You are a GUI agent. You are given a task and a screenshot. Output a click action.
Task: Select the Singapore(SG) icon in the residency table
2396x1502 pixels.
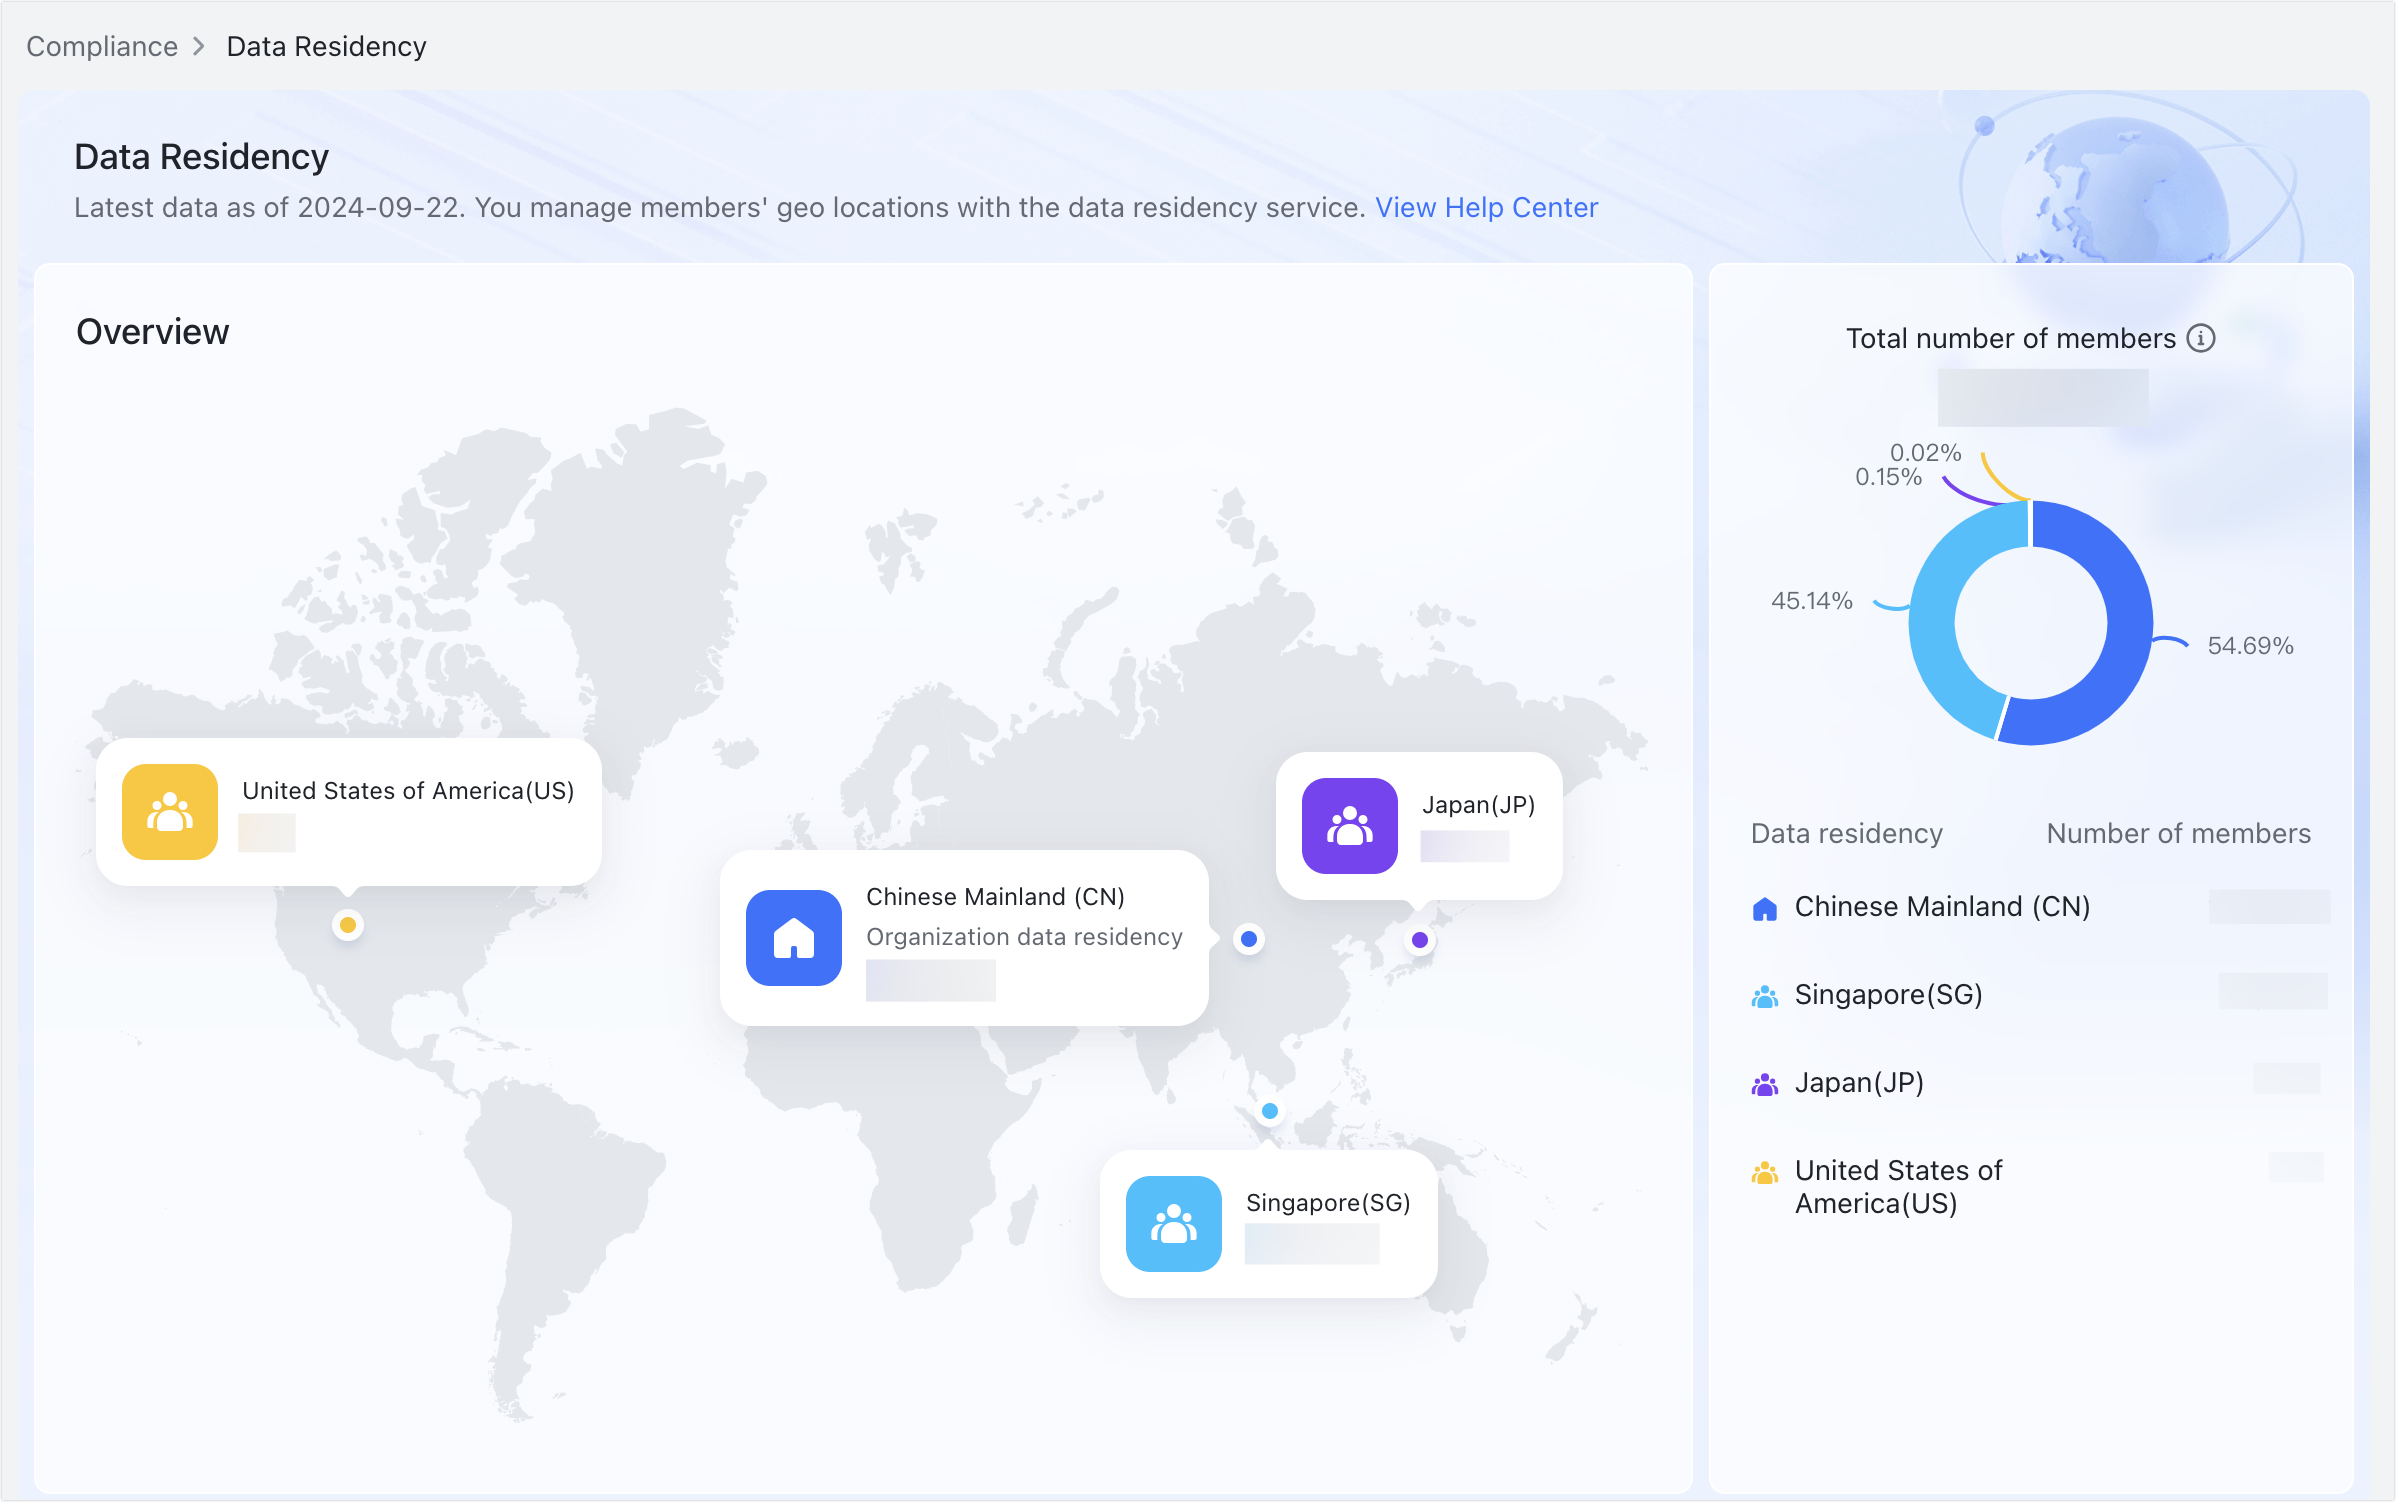click(x=1764, y=994)
